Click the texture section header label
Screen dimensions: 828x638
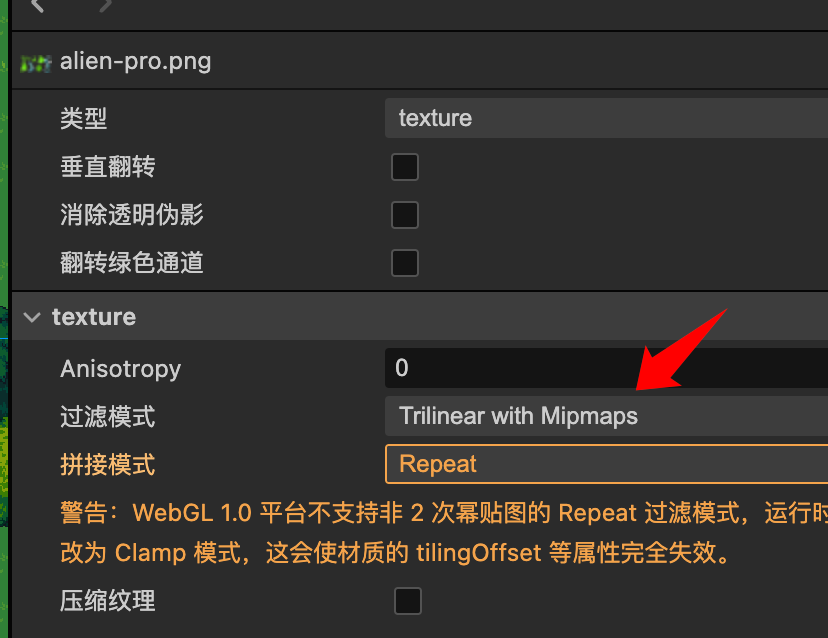coord(94,317)
